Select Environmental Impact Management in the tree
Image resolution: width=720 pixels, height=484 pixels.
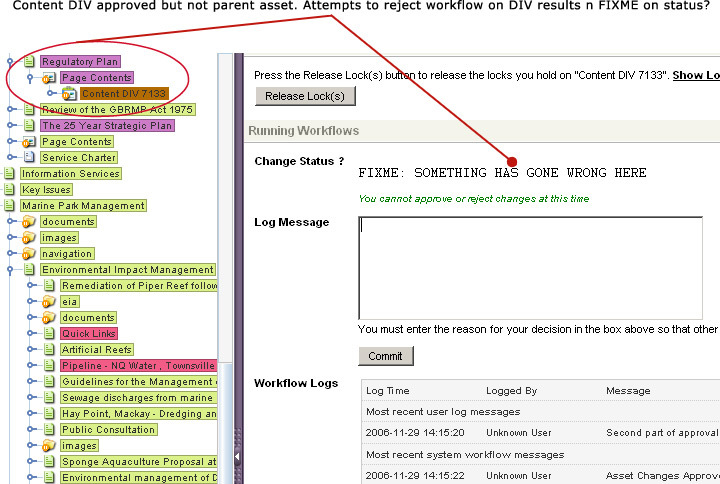[128, 270]
